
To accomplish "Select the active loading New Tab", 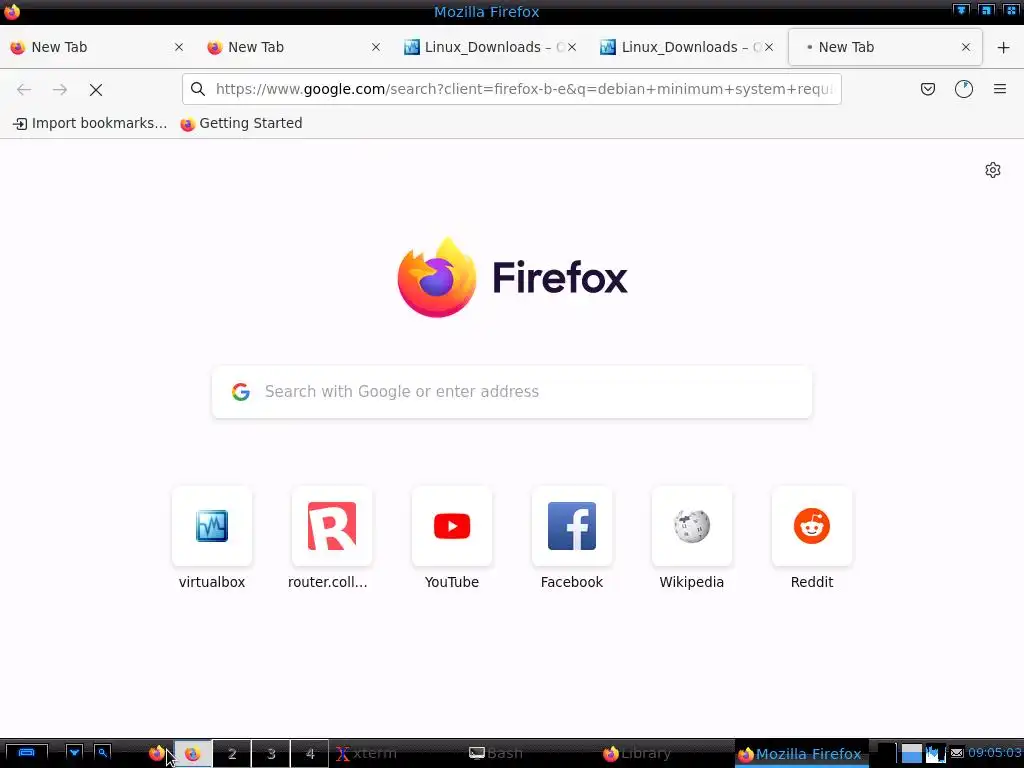I will click(x=885, y=47).
